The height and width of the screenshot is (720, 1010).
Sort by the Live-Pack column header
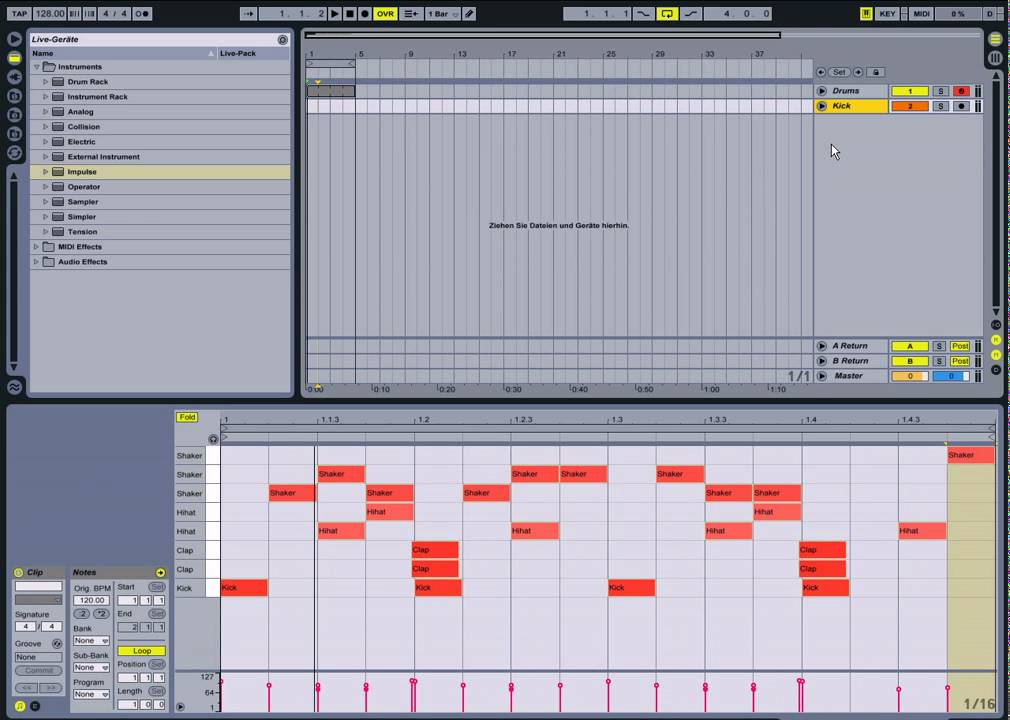[x=254, y=53]
